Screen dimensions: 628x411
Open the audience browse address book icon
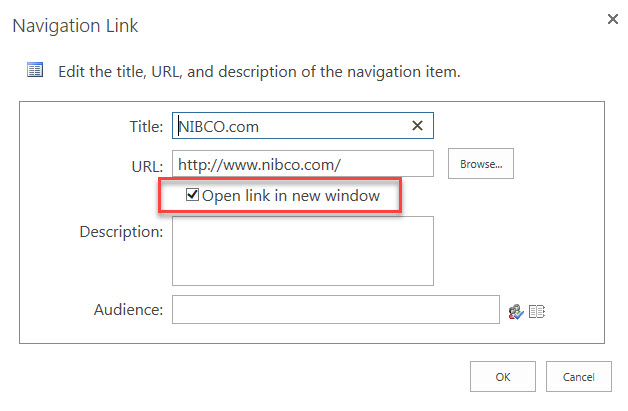coord(537,311)
